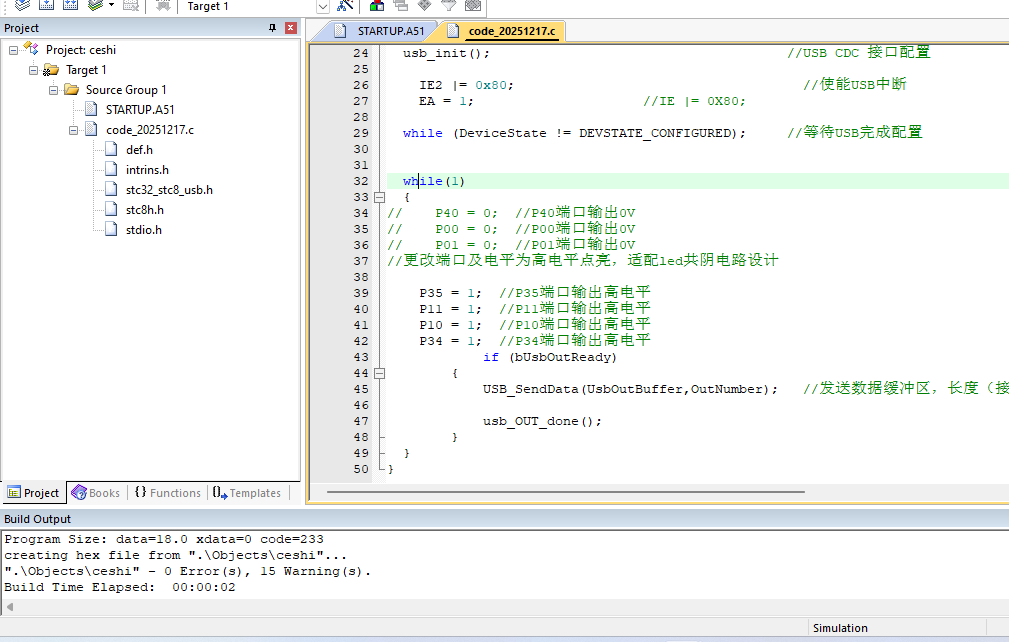Open the Functions panel tab

(x=167, y=493)
